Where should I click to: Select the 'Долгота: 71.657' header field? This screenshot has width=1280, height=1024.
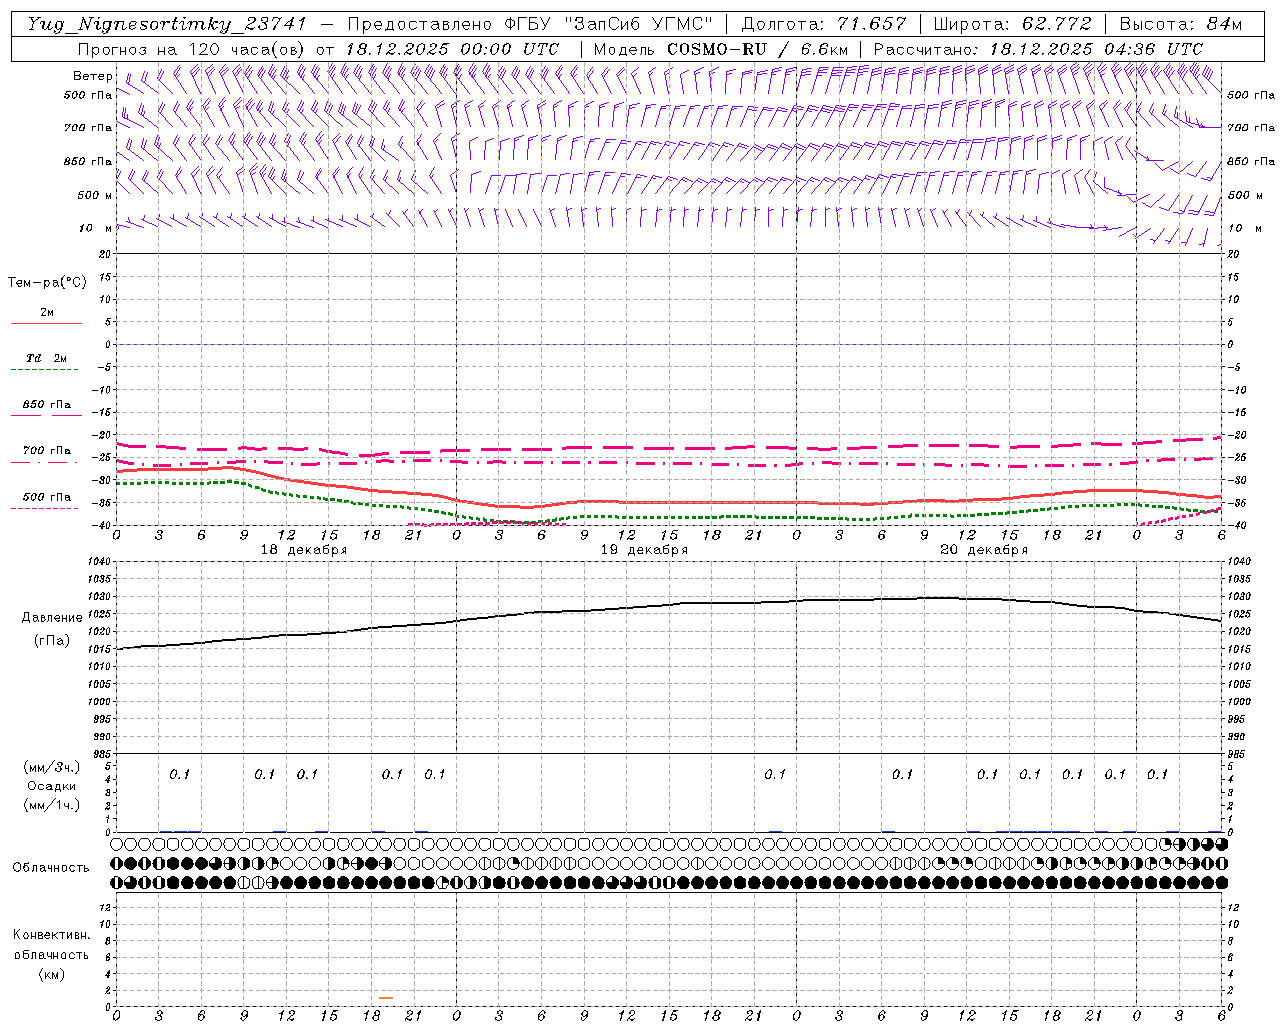click(x=824, y=24)
